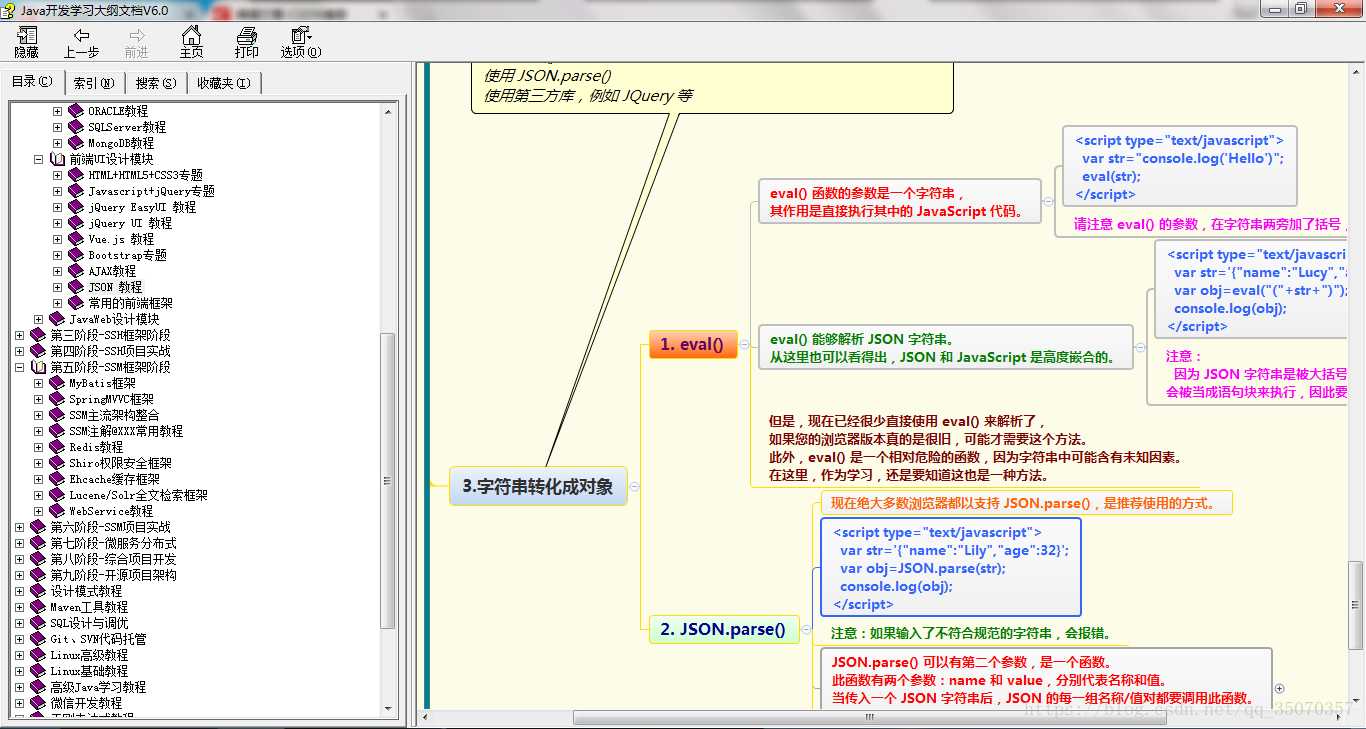Open the 选项 (Options) toolbar icon
Screen dimensions: 1366x729
coord(300,42)
